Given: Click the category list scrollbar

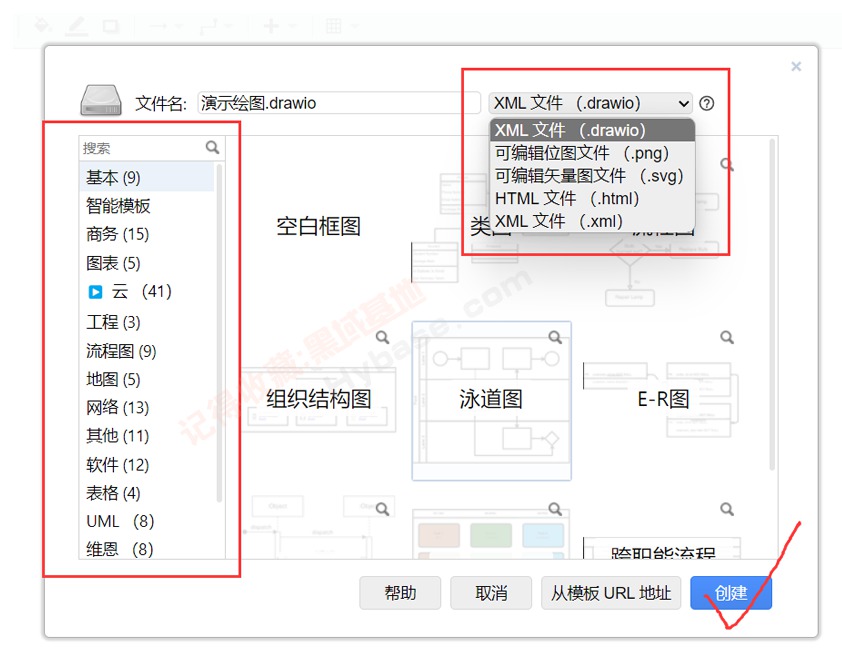Looking at the screenshot, I should (x=219, y=333).
